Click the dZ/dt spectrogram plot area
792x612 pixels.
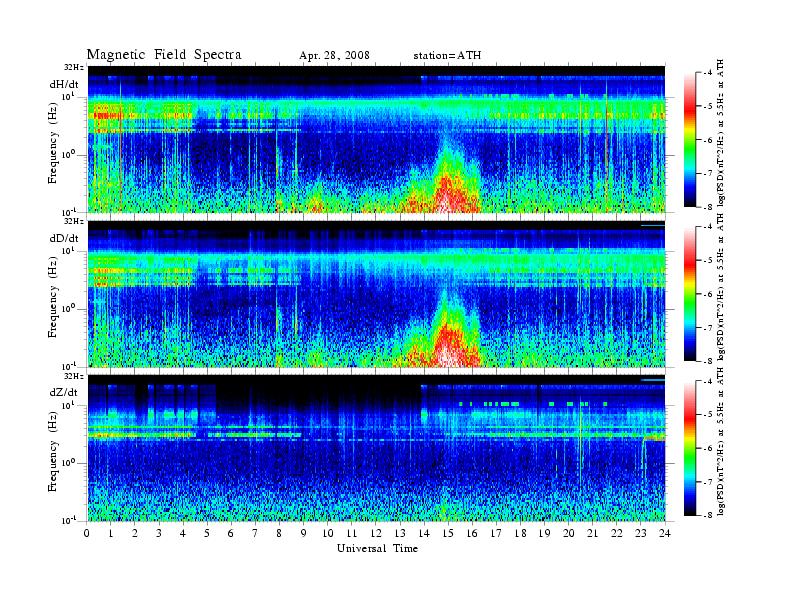pyautogui.click(x=376, y=448)
